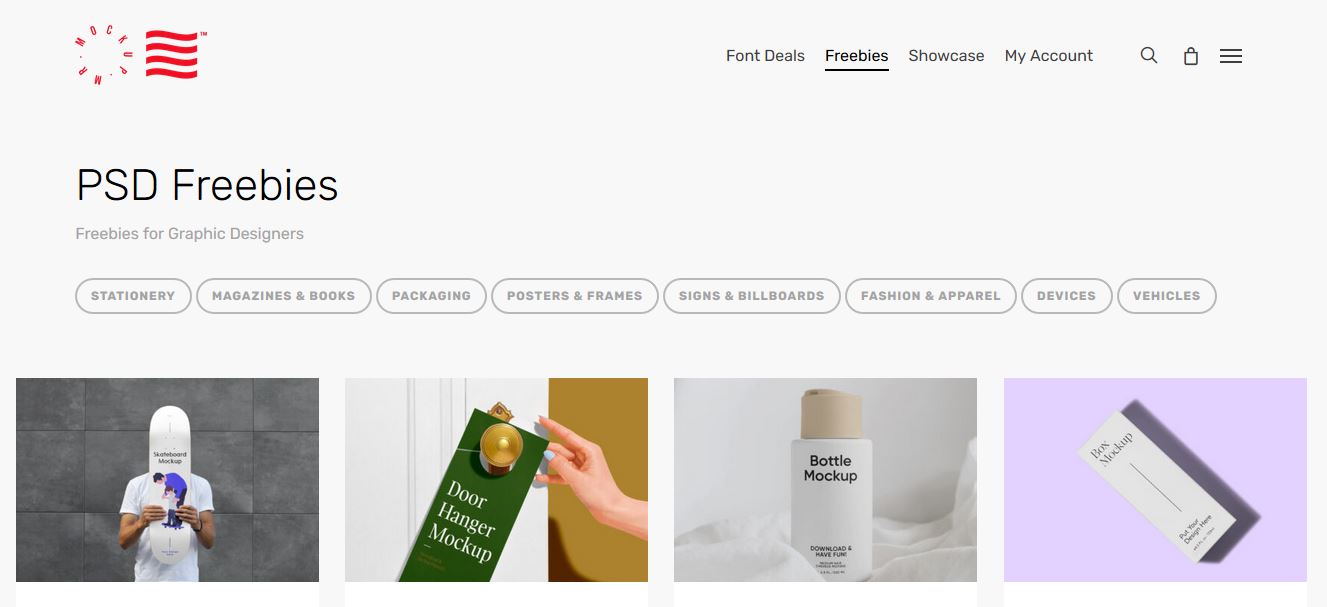Image resolution: width=1327 pixels, height=607 pixels.
Task: Open the search magnifier icon
Action: pos(1149,56)
